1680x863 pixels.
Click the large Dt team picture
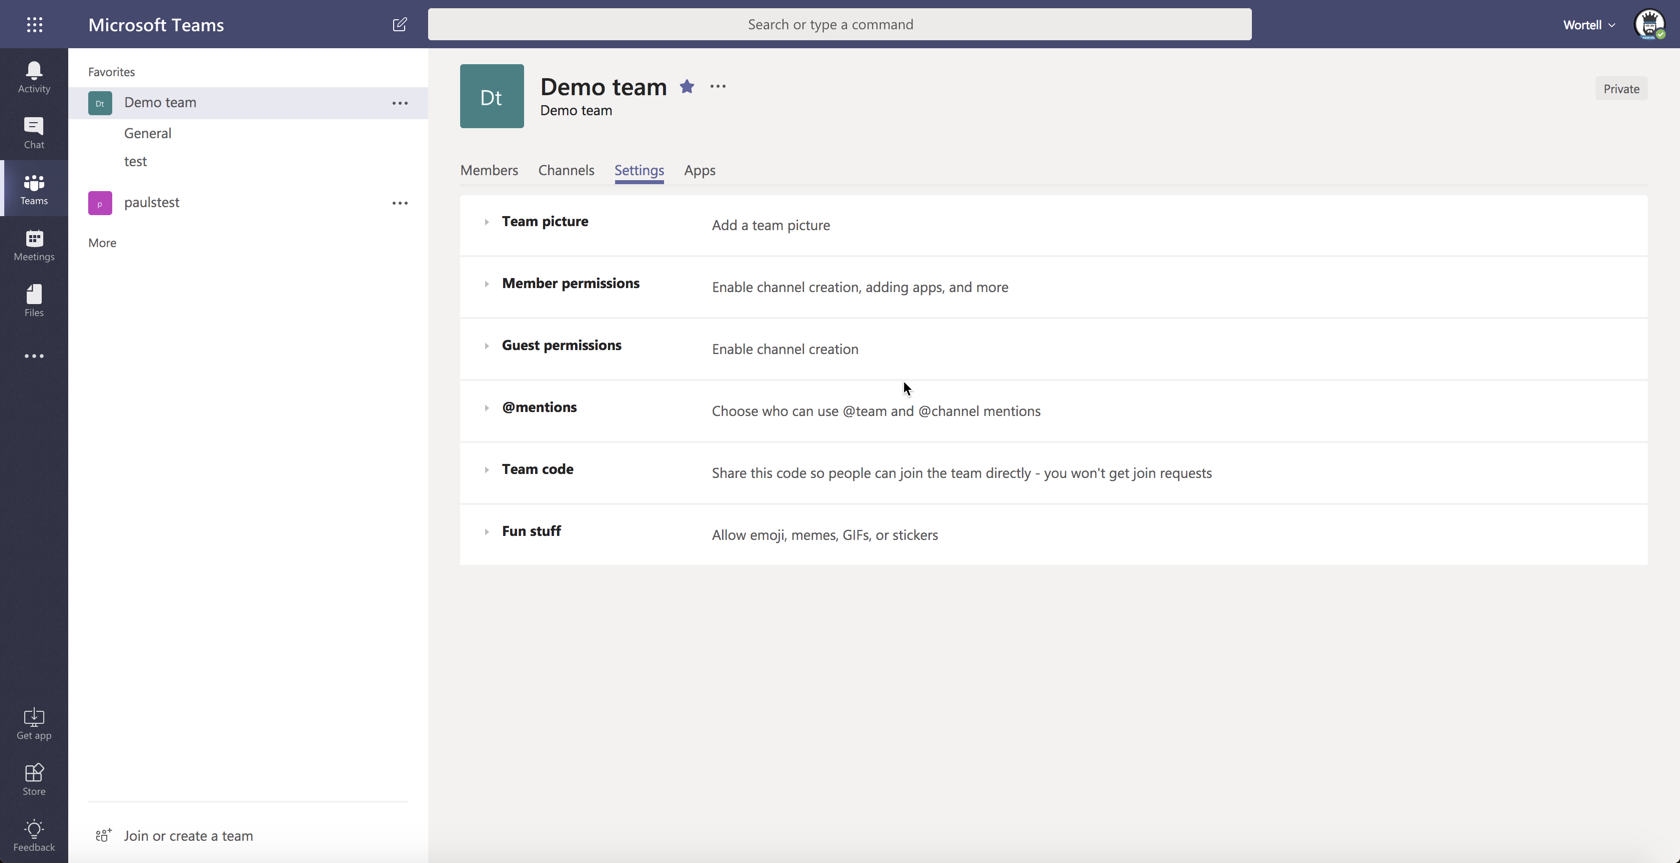tap(492, 96)
